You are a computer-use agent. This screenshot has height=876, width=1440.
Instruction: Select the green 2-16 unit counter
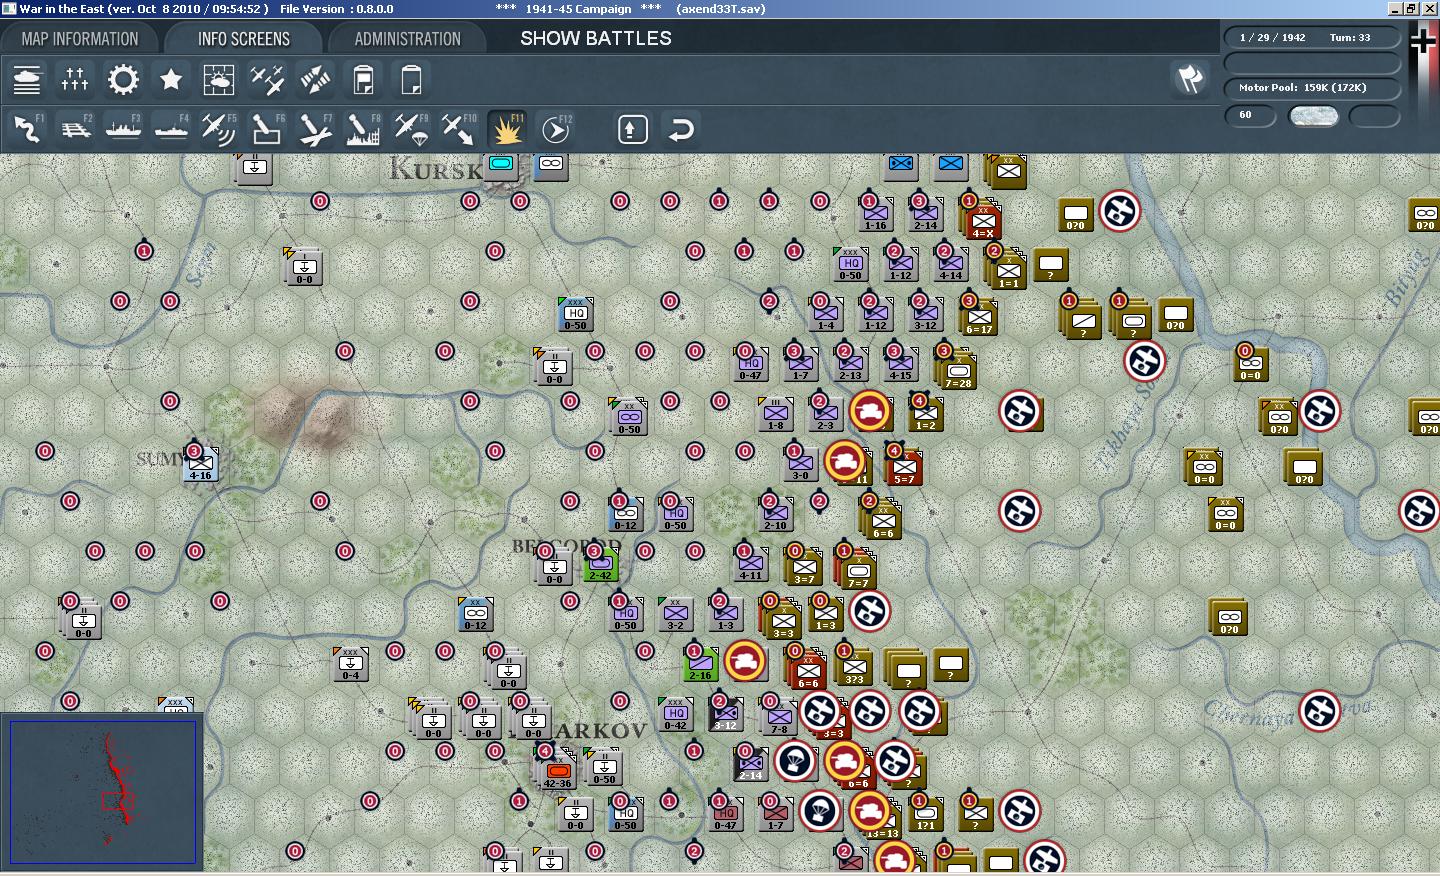701,665
